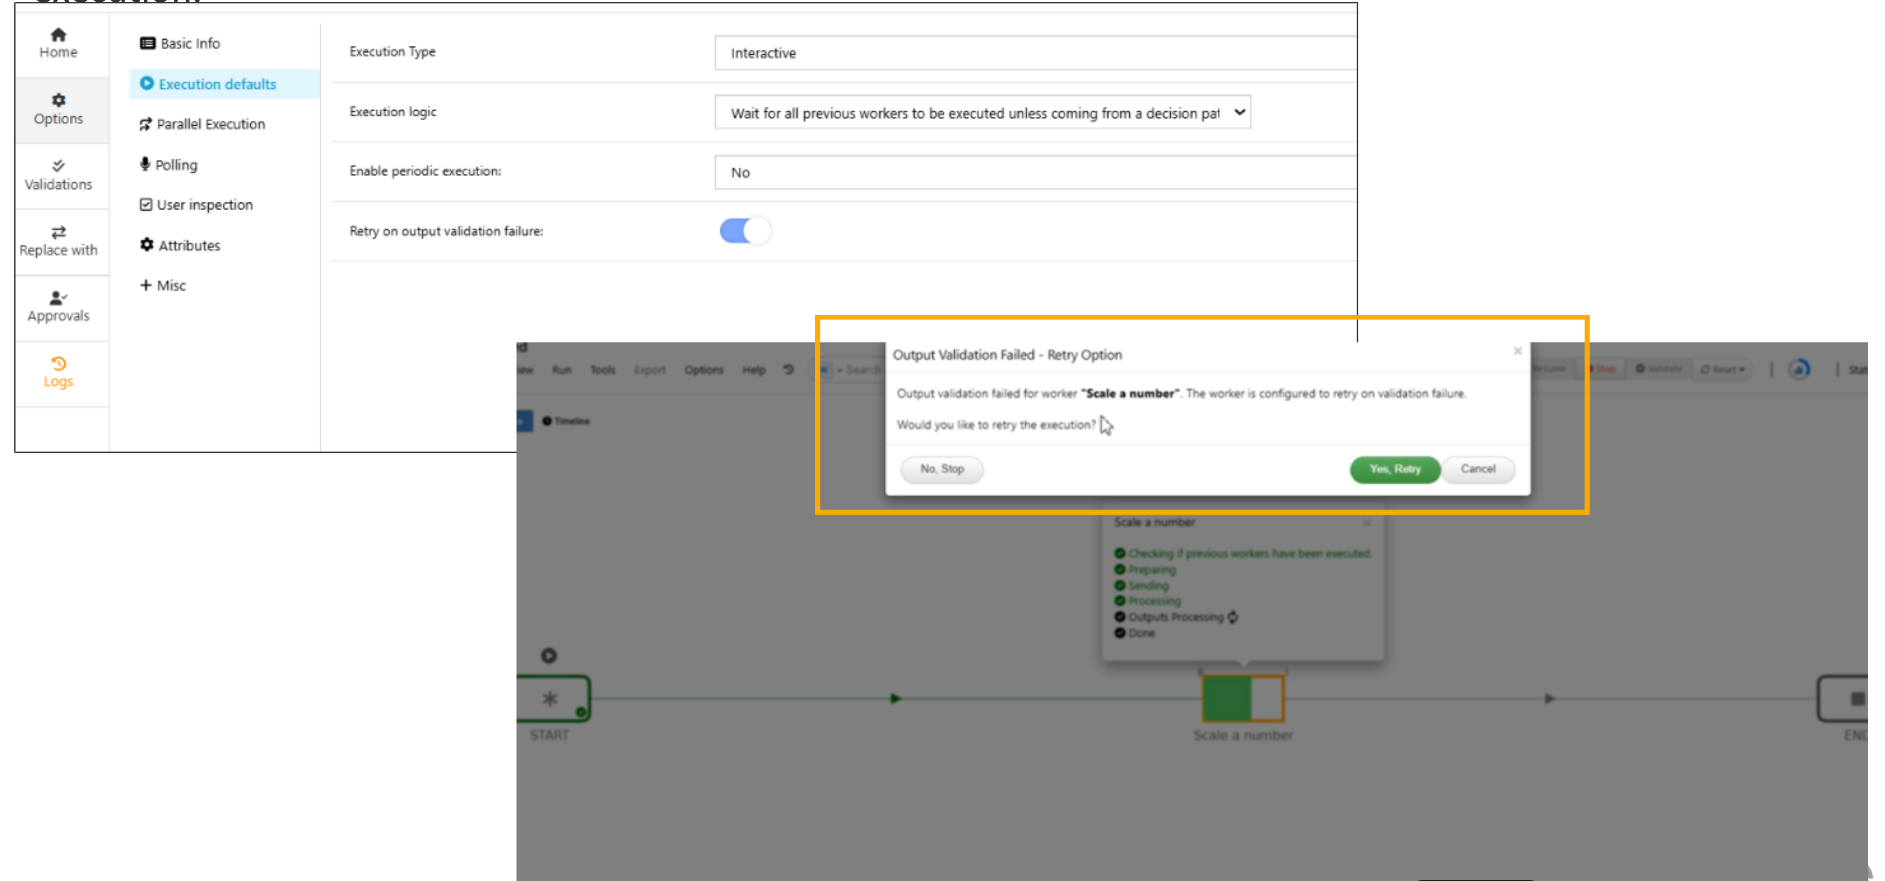Click the Replace with icon
The image size is (1885, 881).
[x=58, y=232]
